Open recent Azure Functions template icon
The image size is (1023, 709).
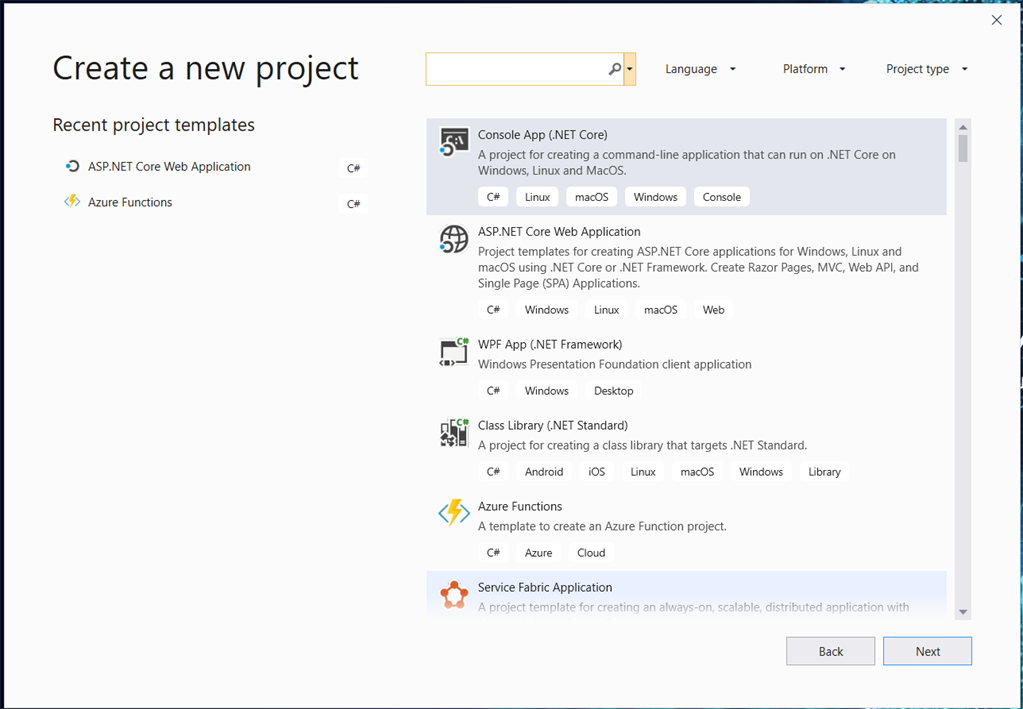click(x=72, y=202)
